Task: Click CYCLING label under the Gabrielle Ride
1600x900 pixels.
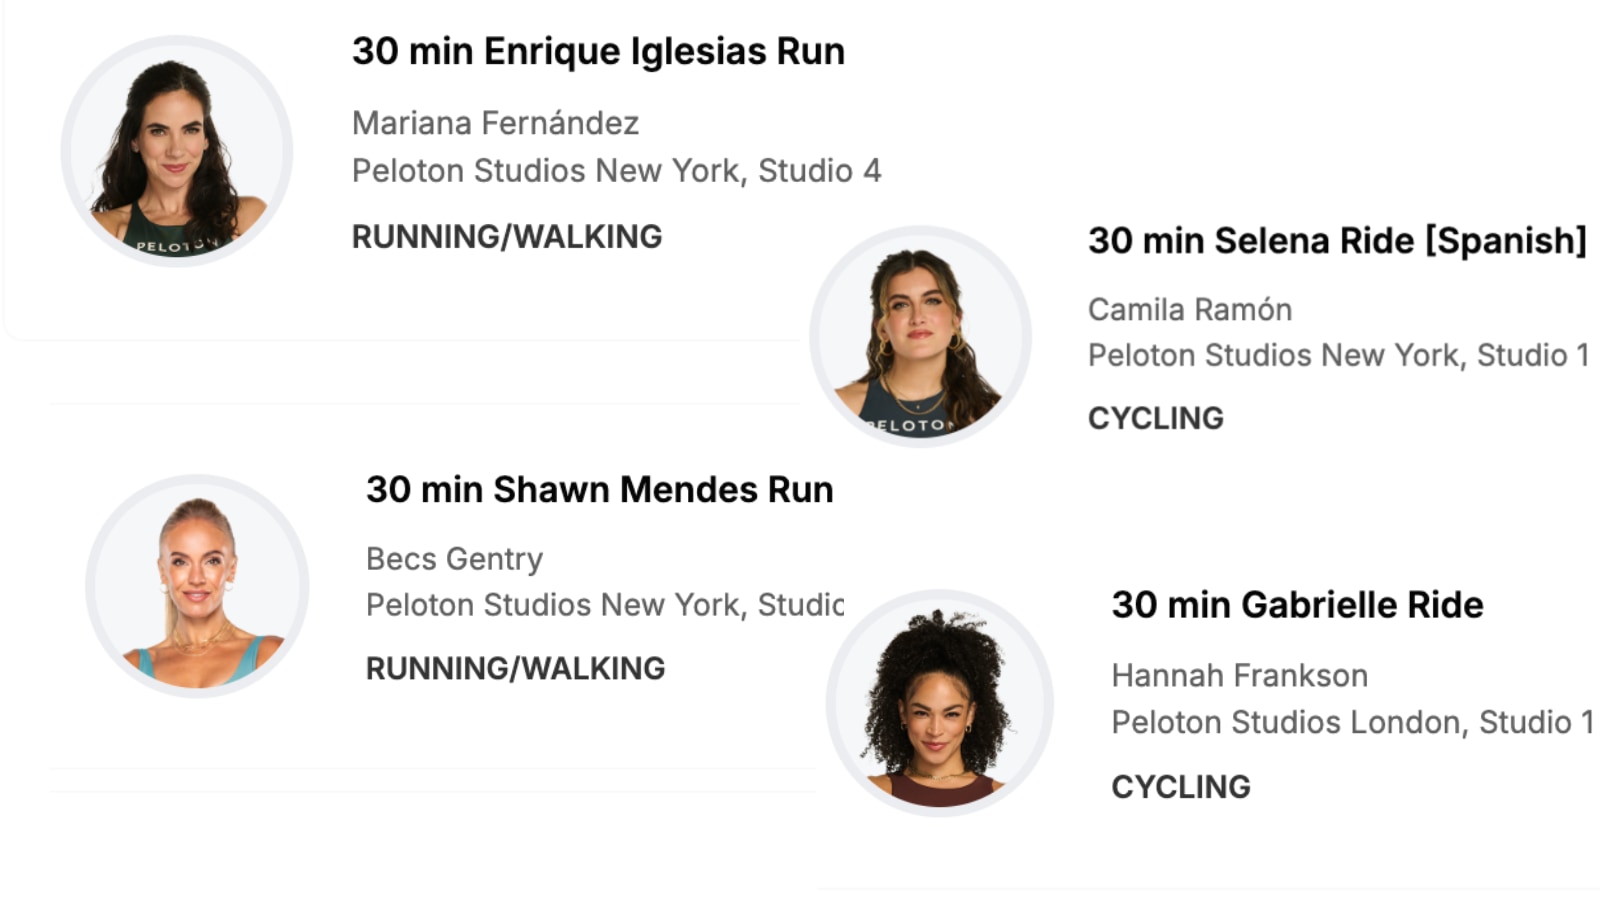Action: pyautogui.click(x=1180, y=787)
